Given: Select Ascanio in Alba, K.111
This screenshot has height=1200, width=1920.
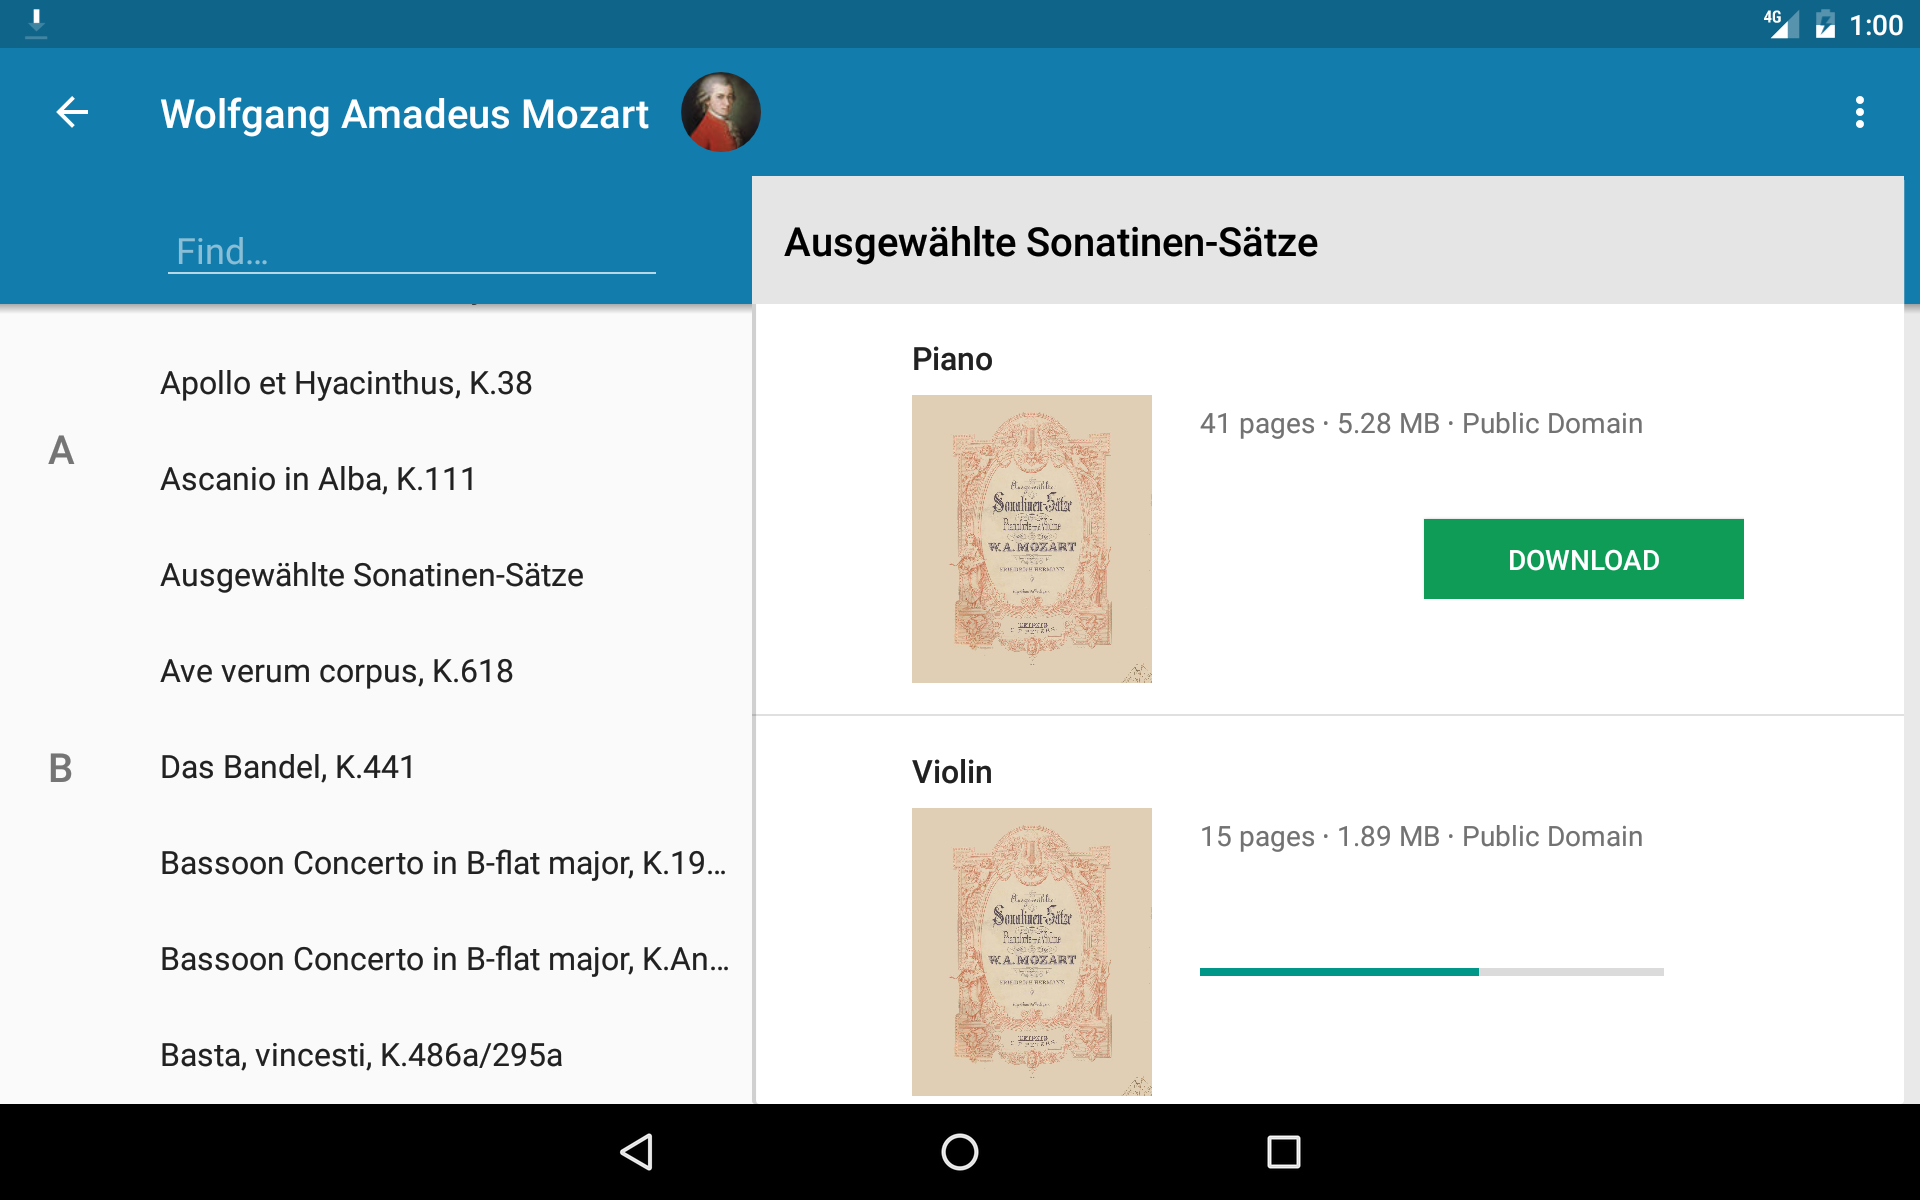Looking at the screenshot, I should pyautogui.click(x=318, y=479).
